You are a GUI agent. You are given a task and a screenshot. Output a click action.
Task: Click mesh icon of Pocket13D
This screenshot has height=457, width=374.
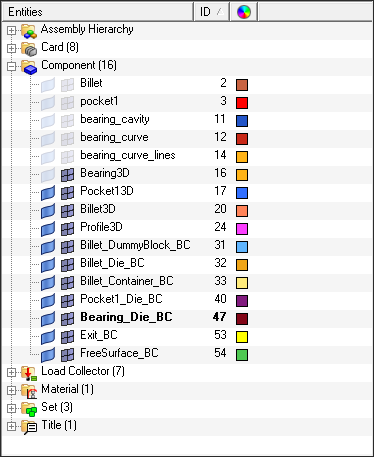point(67,193)
